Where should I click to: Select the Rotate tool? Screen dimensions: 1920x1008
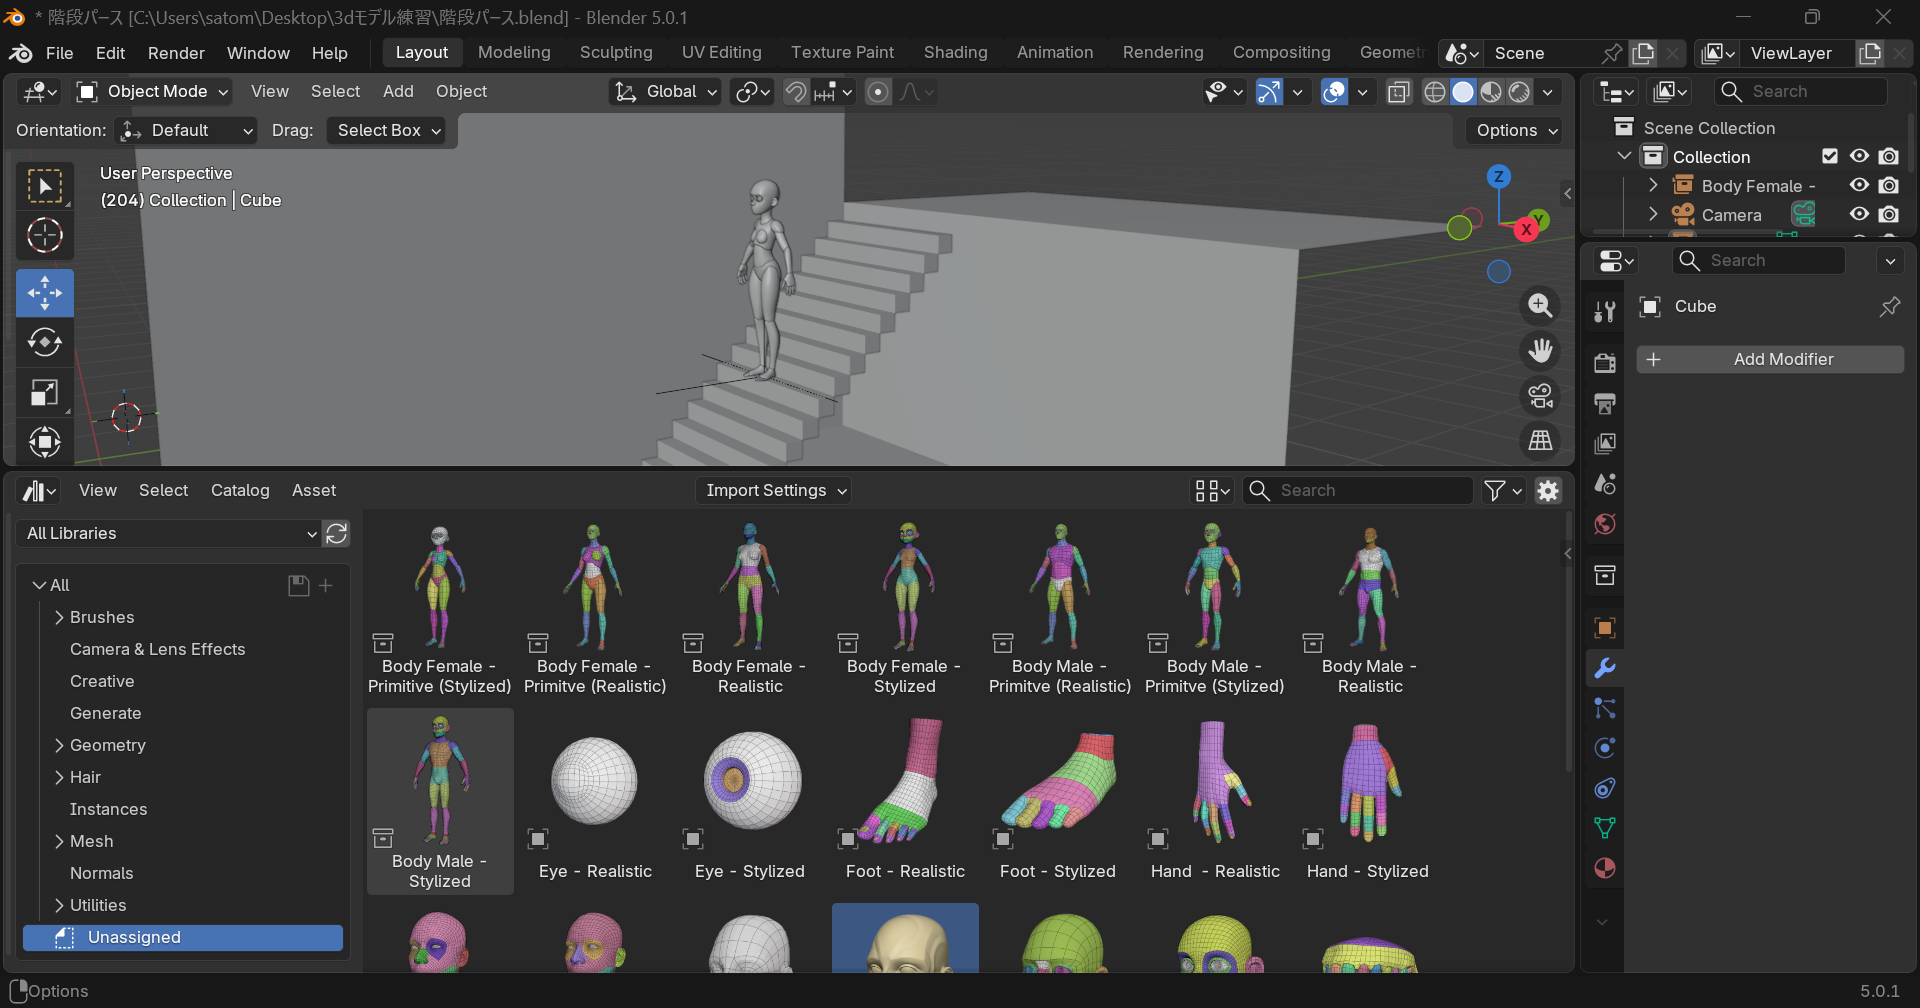(45, 343)
